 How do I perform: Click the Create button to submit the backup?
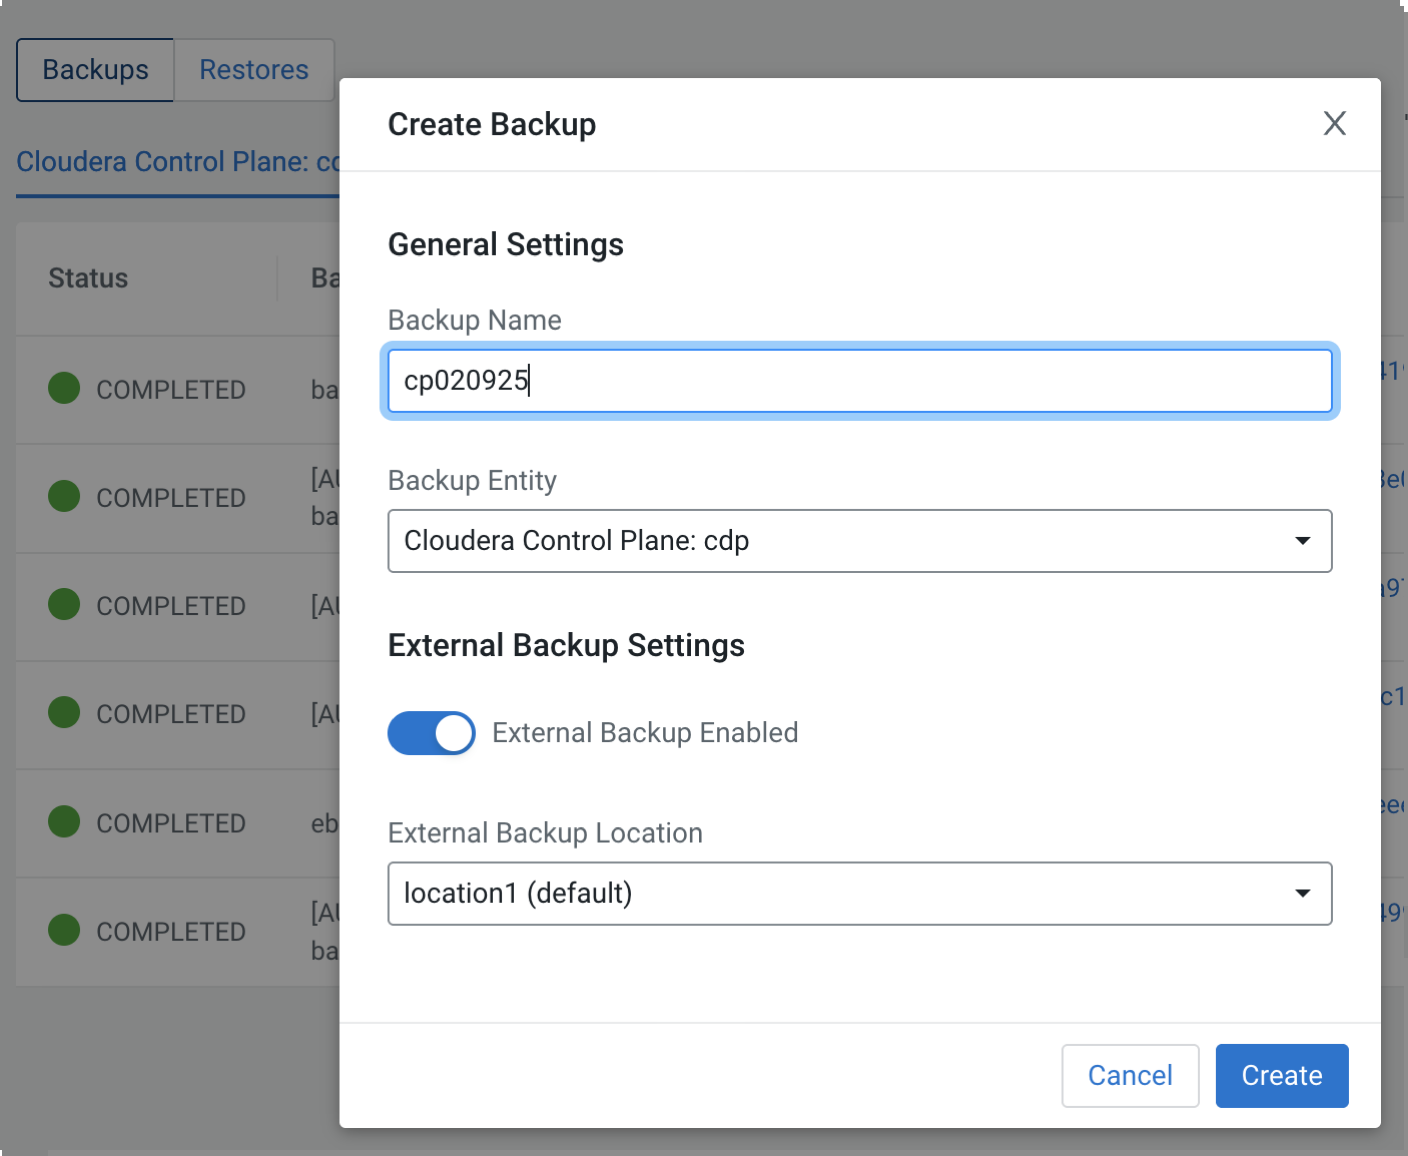(1281, 1075)
